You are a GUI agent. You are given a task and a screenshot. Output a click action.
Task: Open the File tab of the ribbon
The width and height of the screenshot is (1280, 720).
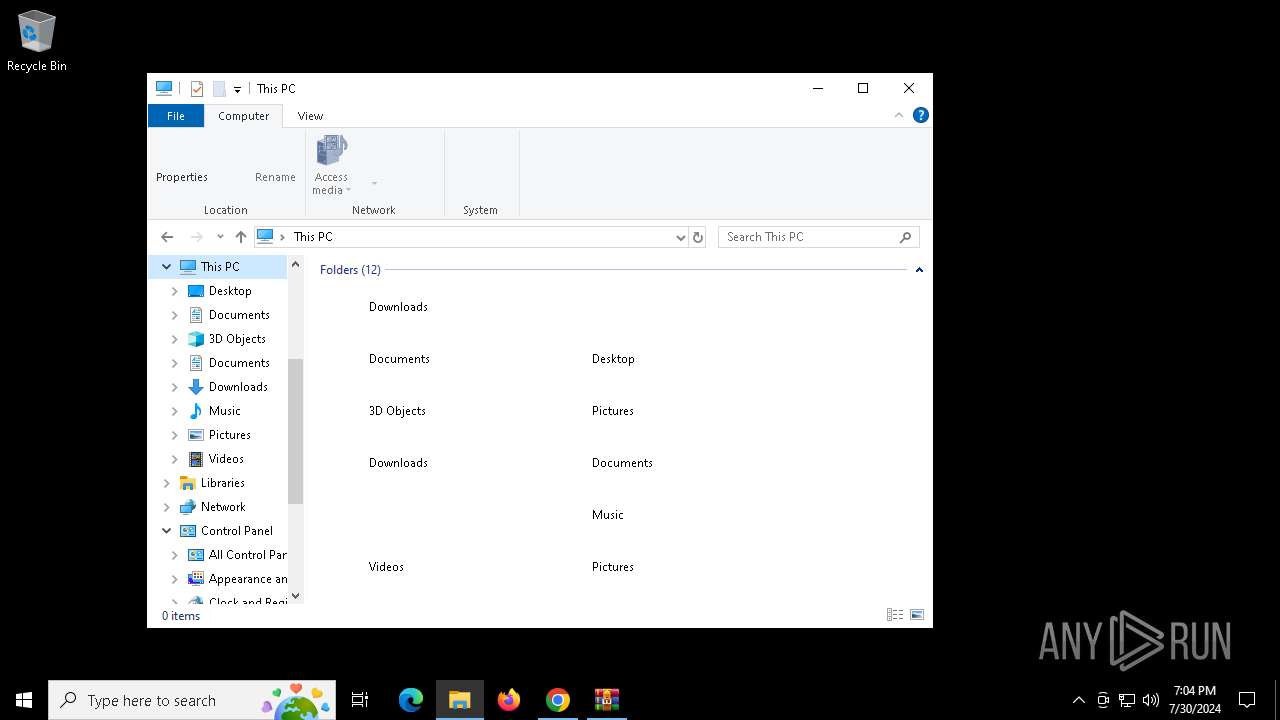click(176, 116)
